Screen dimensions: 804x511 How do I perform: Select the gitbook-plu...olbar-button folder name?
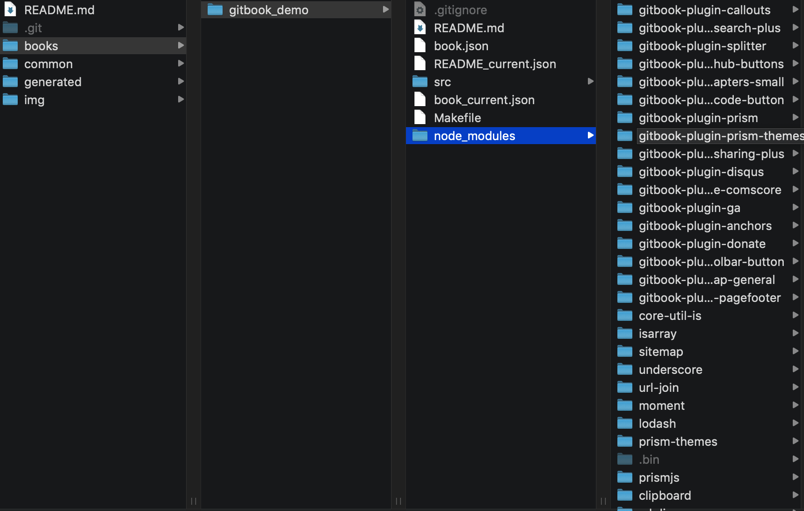click(x=711, y=261)
